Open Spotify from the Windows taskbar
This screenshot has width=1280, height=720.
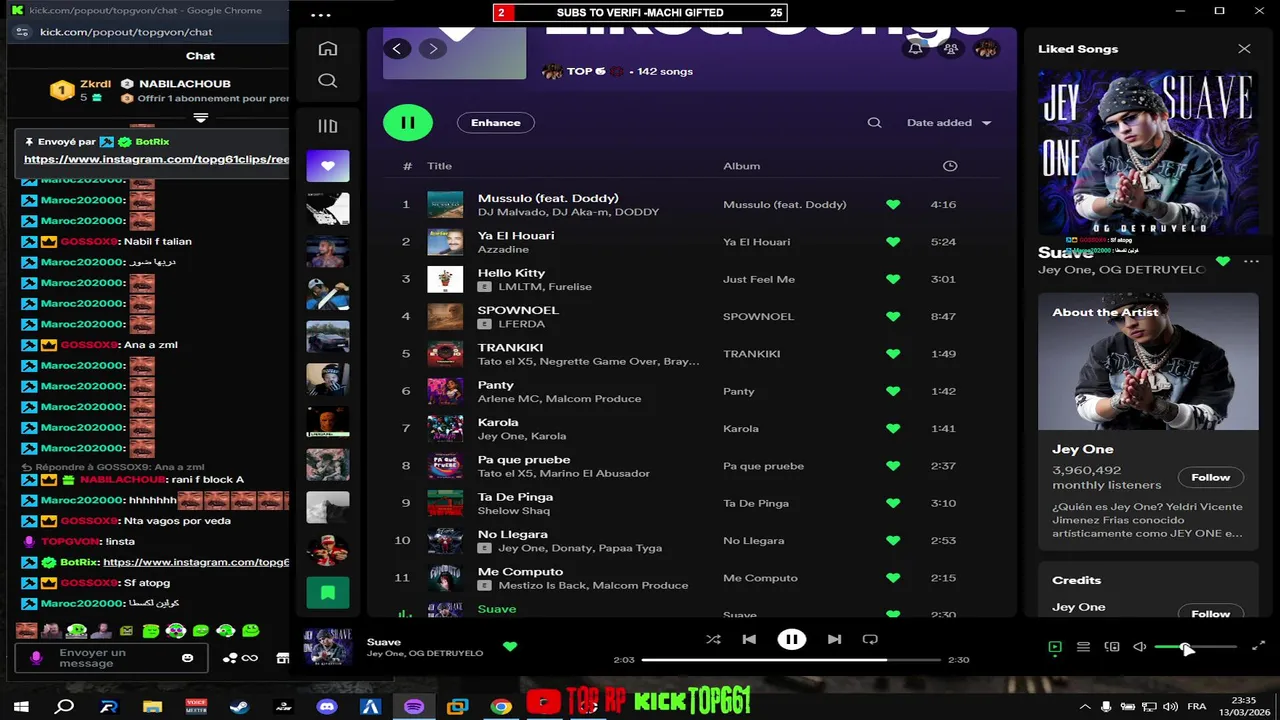pos(413,706)
